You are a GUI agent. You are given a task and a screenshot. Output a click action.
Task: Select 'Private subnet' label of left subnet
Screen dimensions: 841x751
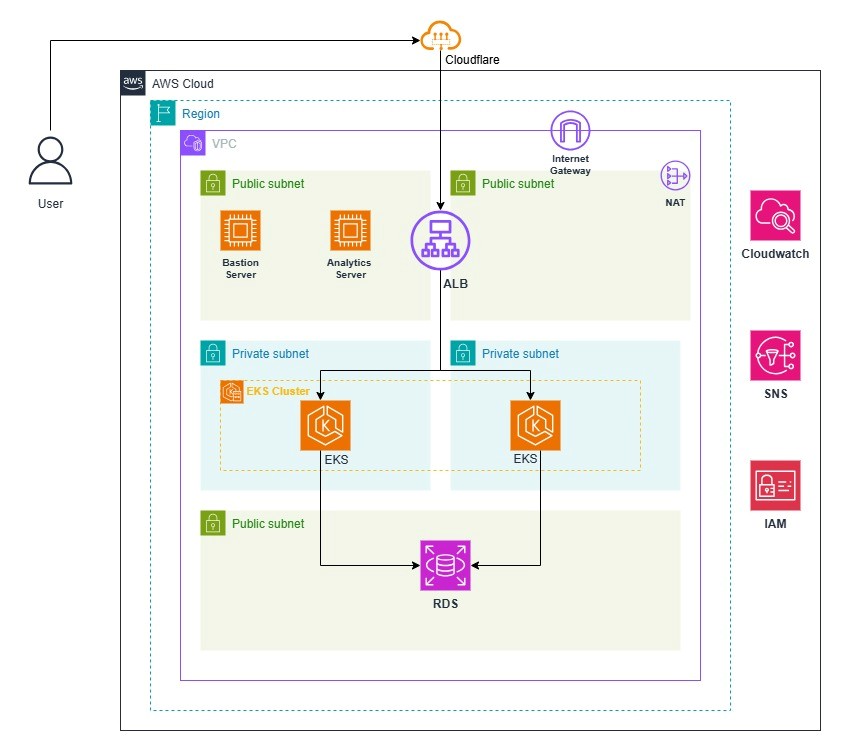tap(270, 354)
